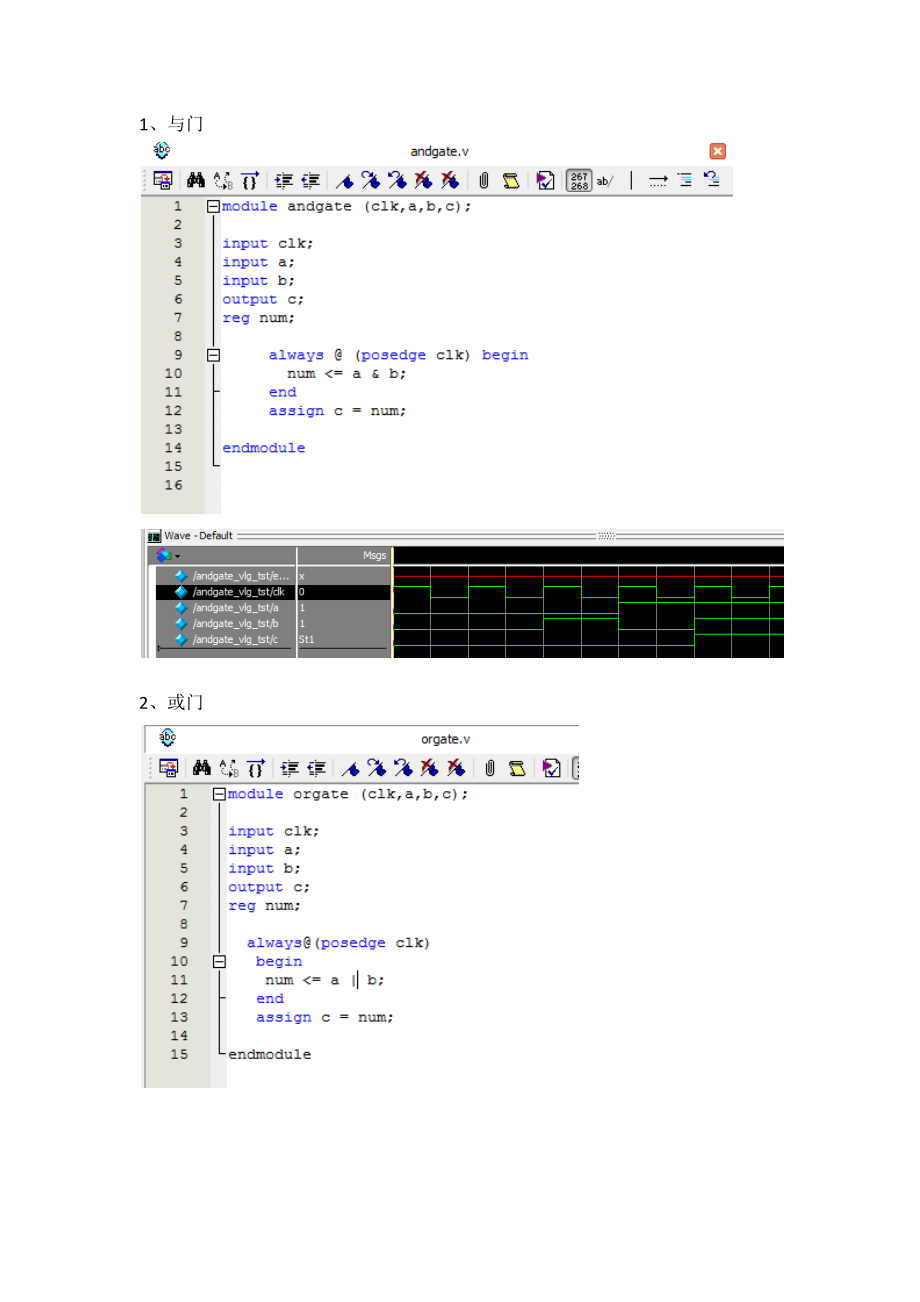The width and height of the screenshot is (920, 1302).
Task: Select the andgate.v title tab
Action: point(439,151)
